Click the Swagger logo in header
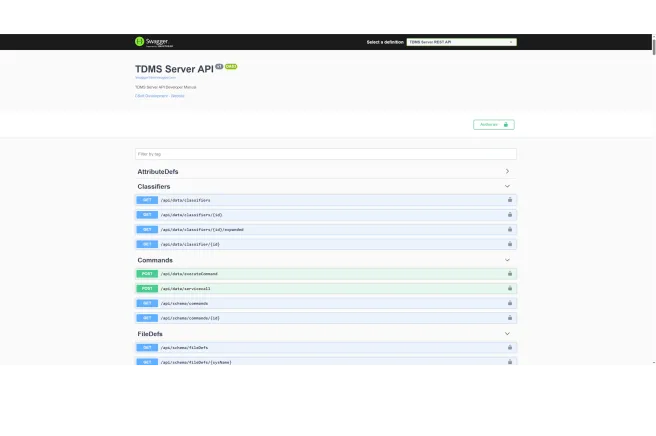Viewport: 656px width, 436px height. pos(154,42)
